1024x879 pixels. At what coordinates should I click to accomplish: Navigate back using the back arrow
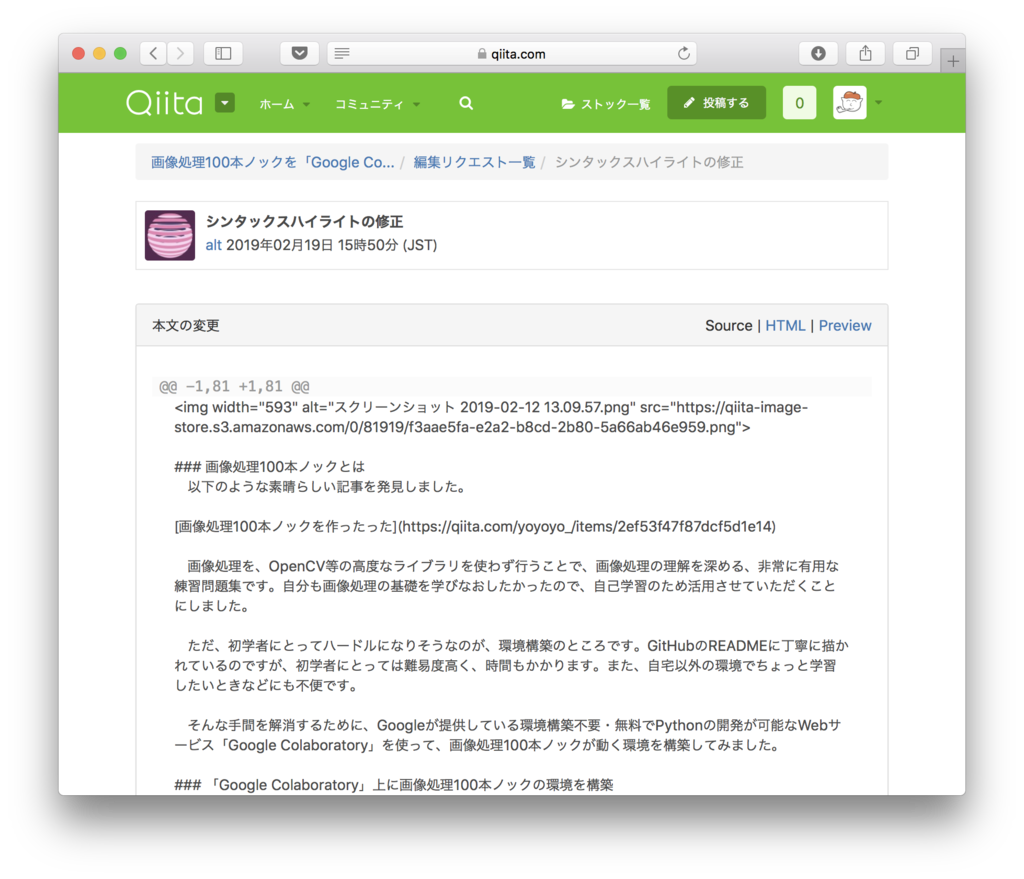pyautogui.click(x=152, y=53)
